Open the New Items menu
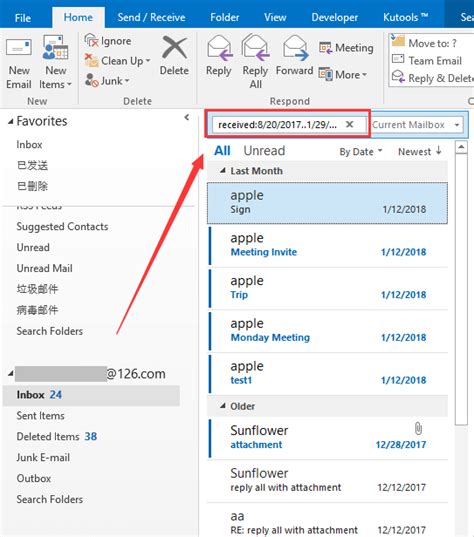Screen dimensions: 474x537 pyautogui.click(x=55, y=63)
